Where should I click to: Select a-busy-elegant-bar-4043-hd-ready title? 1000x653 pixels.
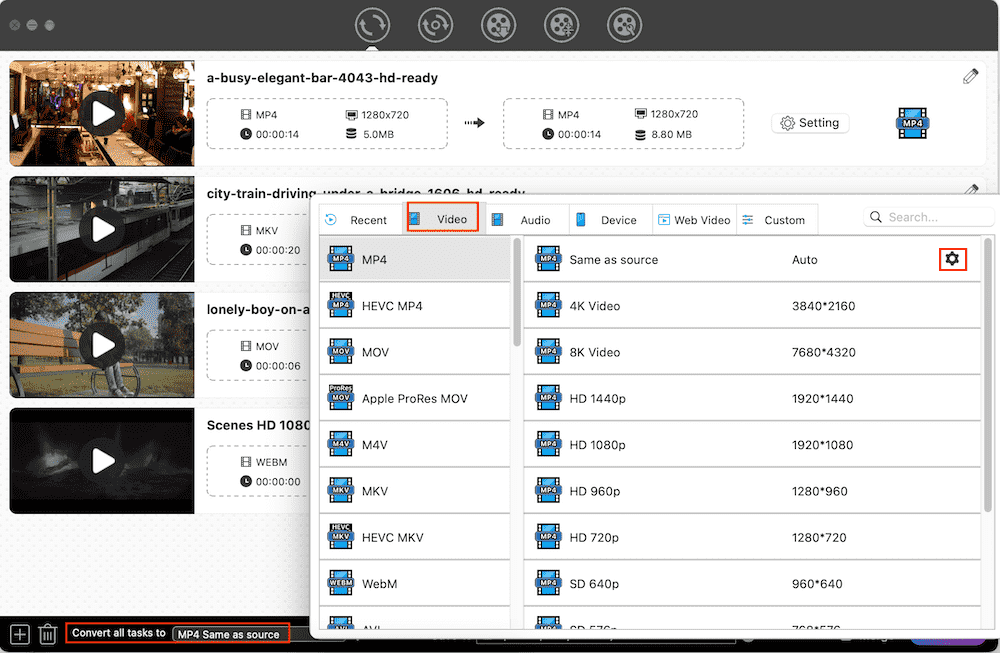pos(322,78)
